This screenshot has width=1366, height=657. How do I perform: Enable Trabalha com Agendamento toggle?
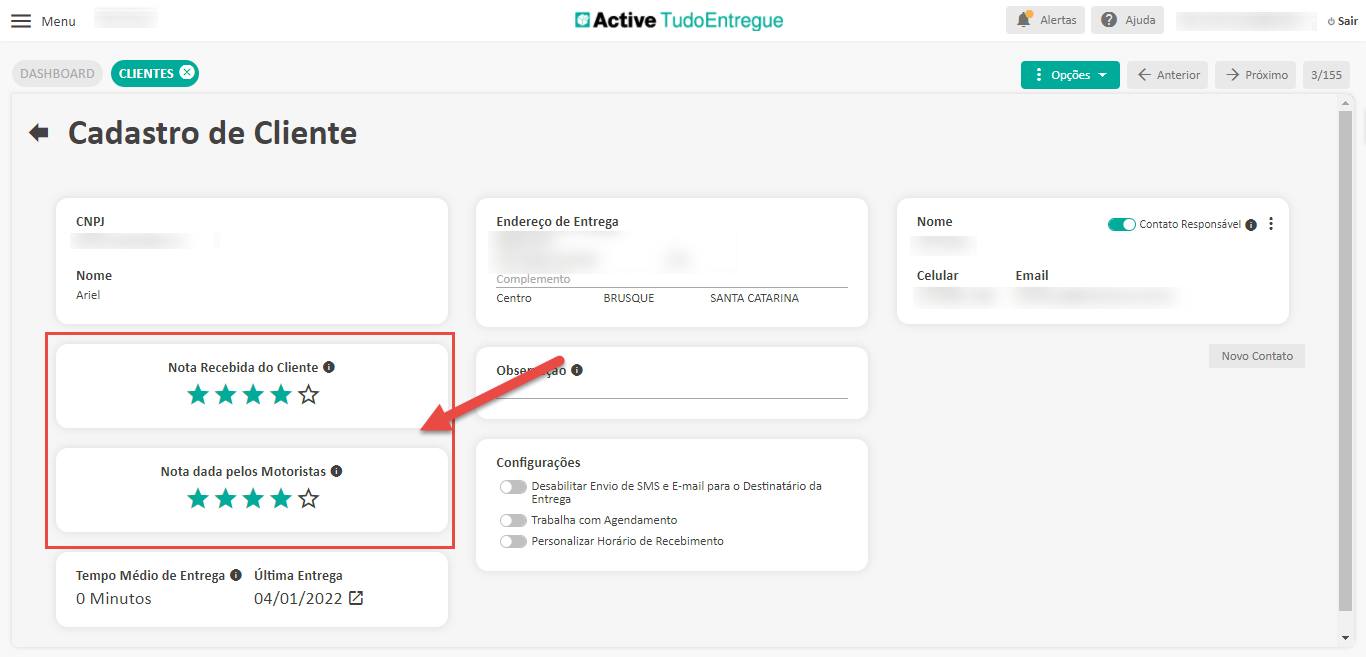click(513, 520)
